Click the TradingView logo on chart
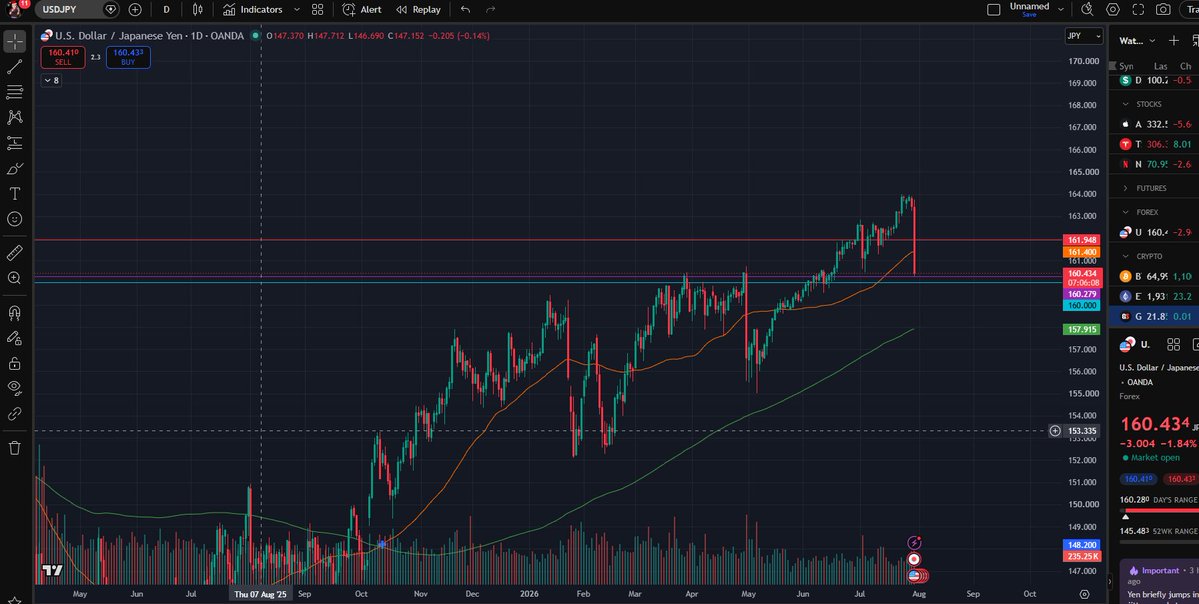Screen dimensions: 1199x604 click(x=52, y=570)
